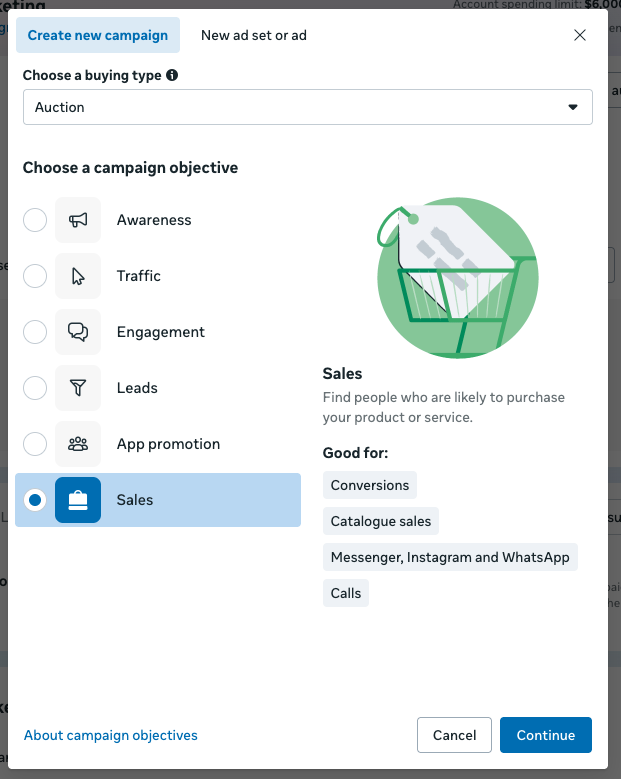This screenshot has width=621, height=779.
Task: Close the campaign dialog with X
Action: click(x=580, y=35)
